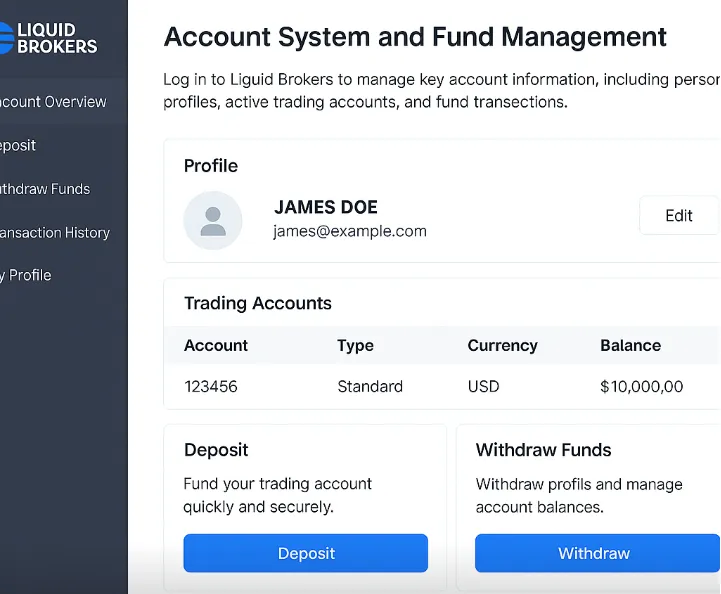
Task: Select the Account column header
Action: (216, 345)
